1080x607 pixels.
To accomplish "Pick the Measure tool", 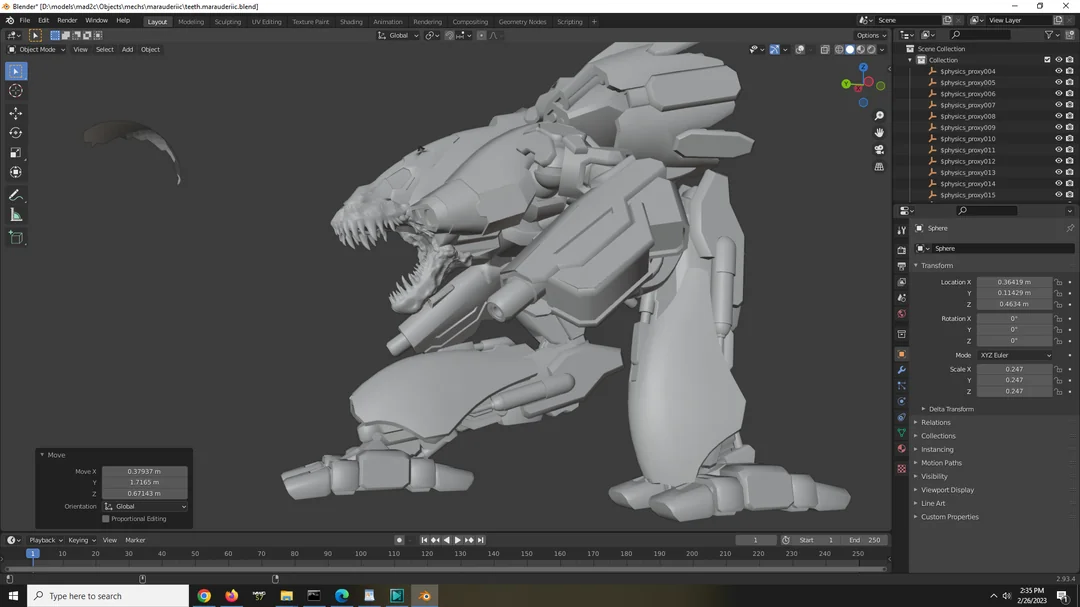I will 16,215.
